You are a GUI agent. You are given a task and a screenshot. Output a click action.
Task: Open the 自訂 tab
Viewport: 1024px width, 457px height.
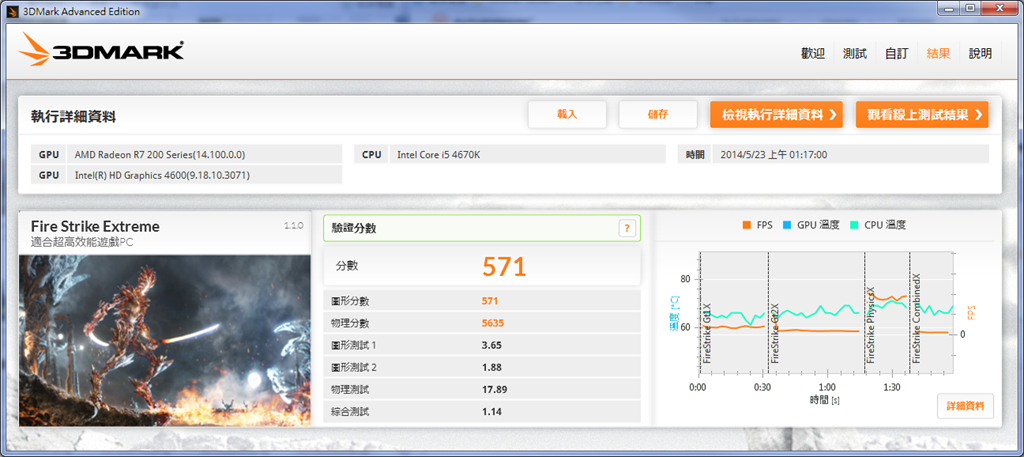click(x=896, y=54)
